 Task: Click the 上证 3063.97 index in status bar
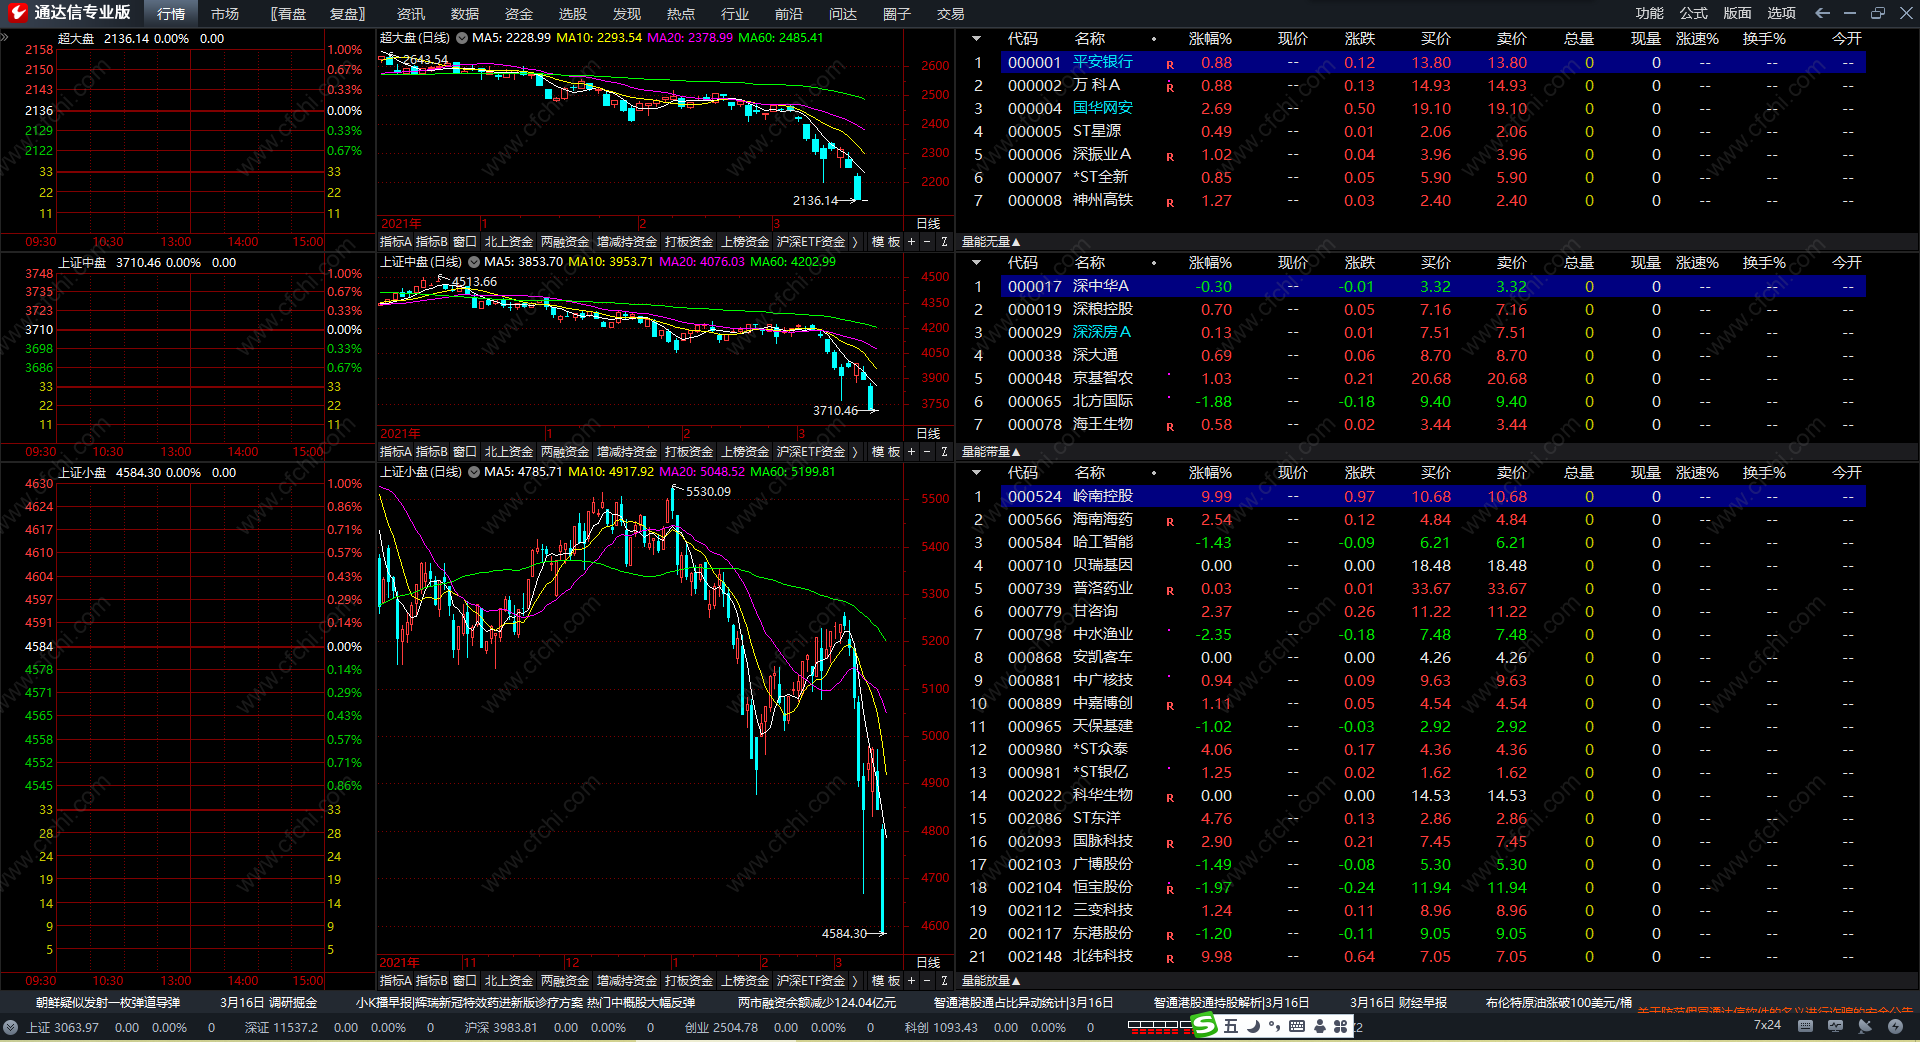[62, 1027]
